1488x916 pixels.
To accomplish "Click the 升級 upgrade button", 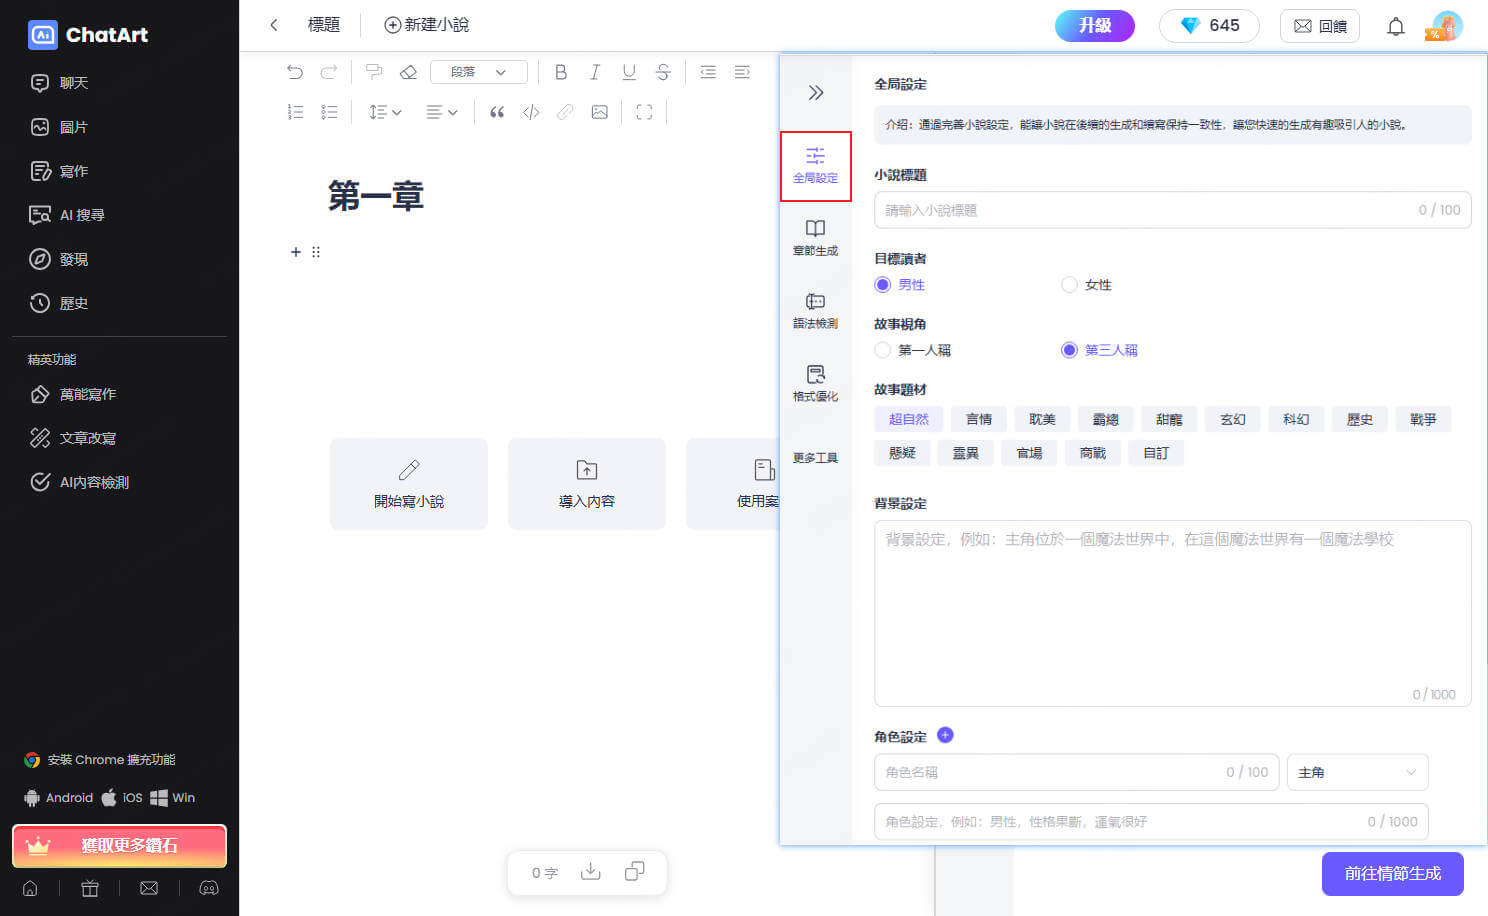I will tap(1095, 26).
